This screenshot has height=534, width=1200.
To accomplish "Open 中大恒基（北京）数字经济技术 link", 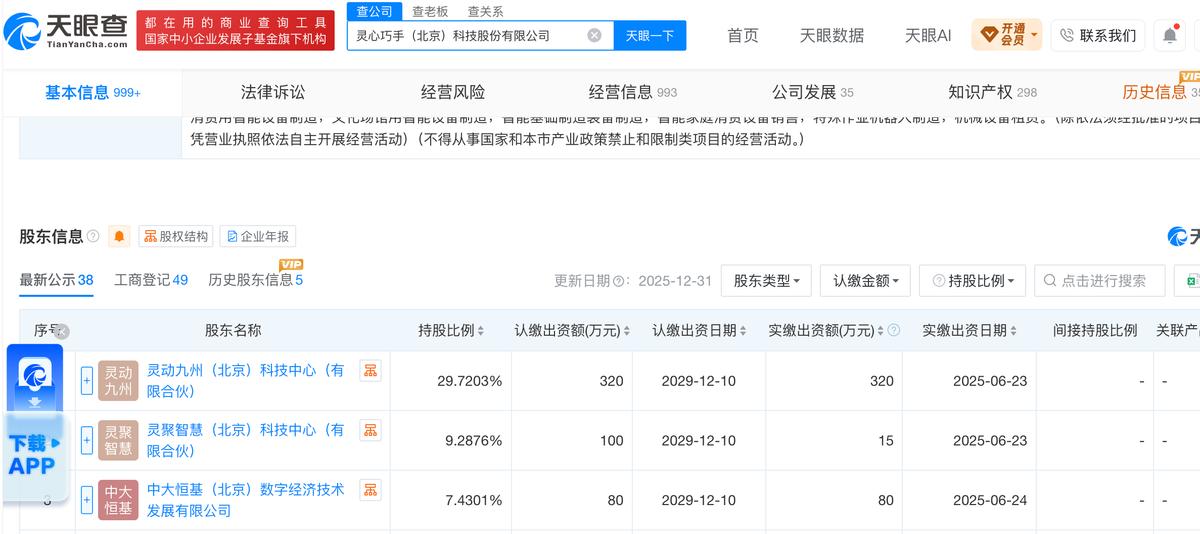I will tap(246, 500).
